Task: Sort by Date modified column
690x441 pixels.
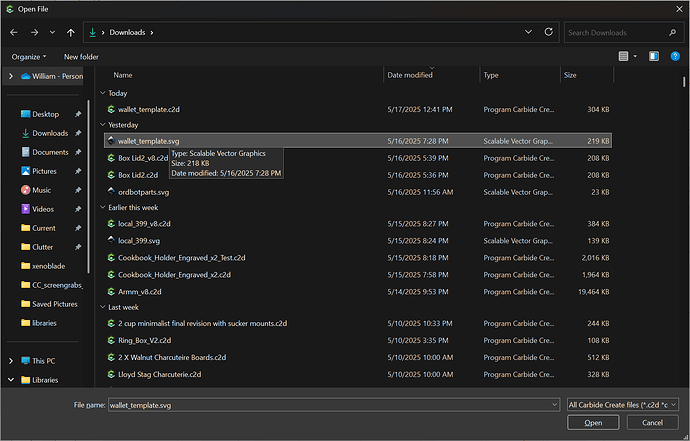Action: click(x=410, y=75)
